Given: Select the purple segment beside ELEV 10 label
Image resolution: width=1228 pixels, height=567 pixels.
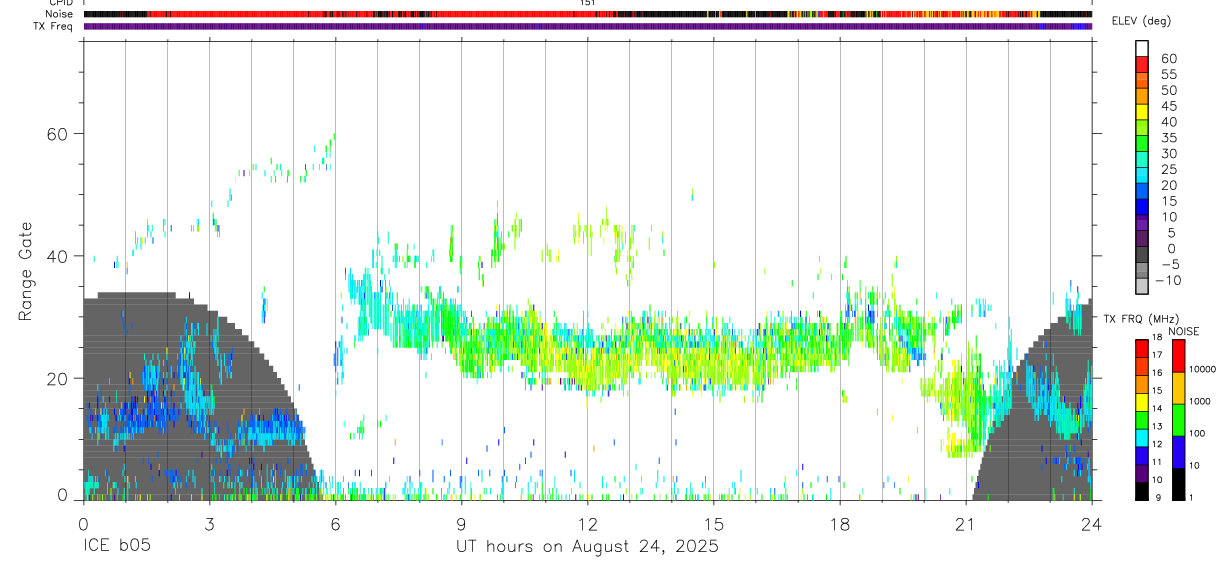Looking at the screenshot, I should point(1142,224).
